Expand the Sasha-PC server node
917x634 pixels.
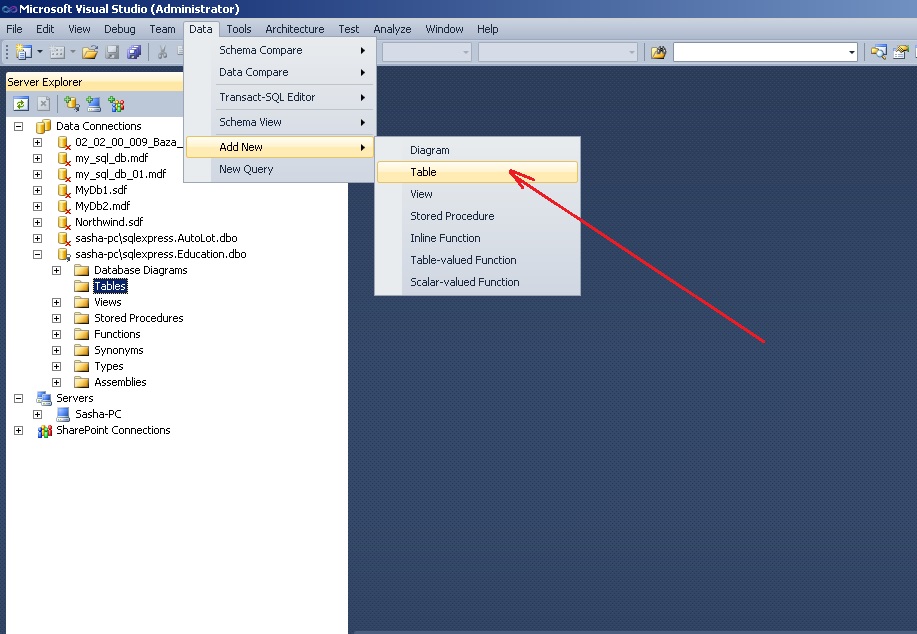(x=37, y=414)
